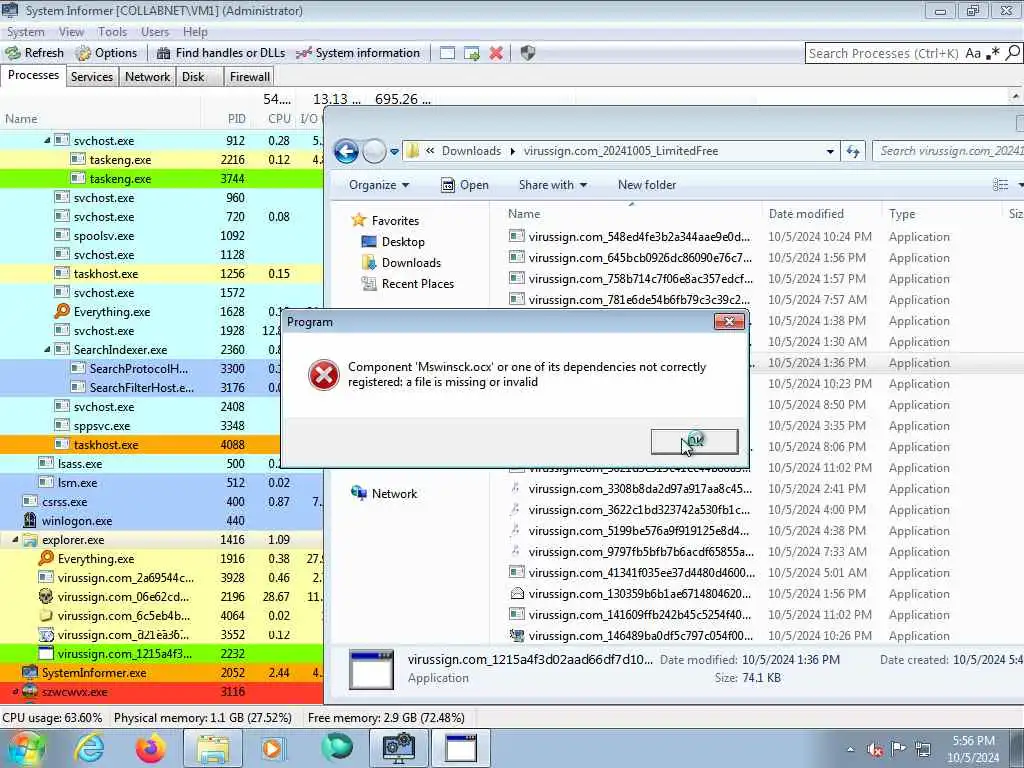
Task: Open Internet Explorer from taskbar
Action: click(x=88, y=748)
